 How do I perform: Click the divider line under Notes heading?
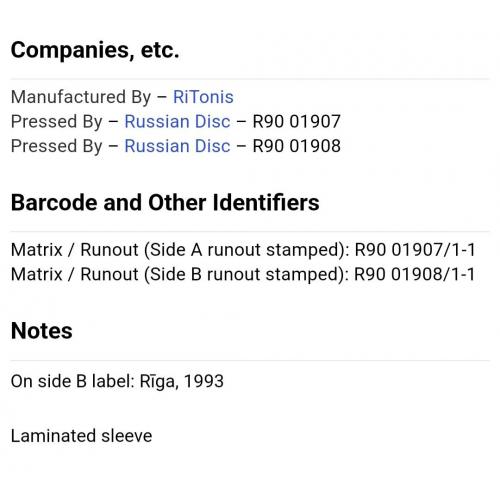[250, 360]
